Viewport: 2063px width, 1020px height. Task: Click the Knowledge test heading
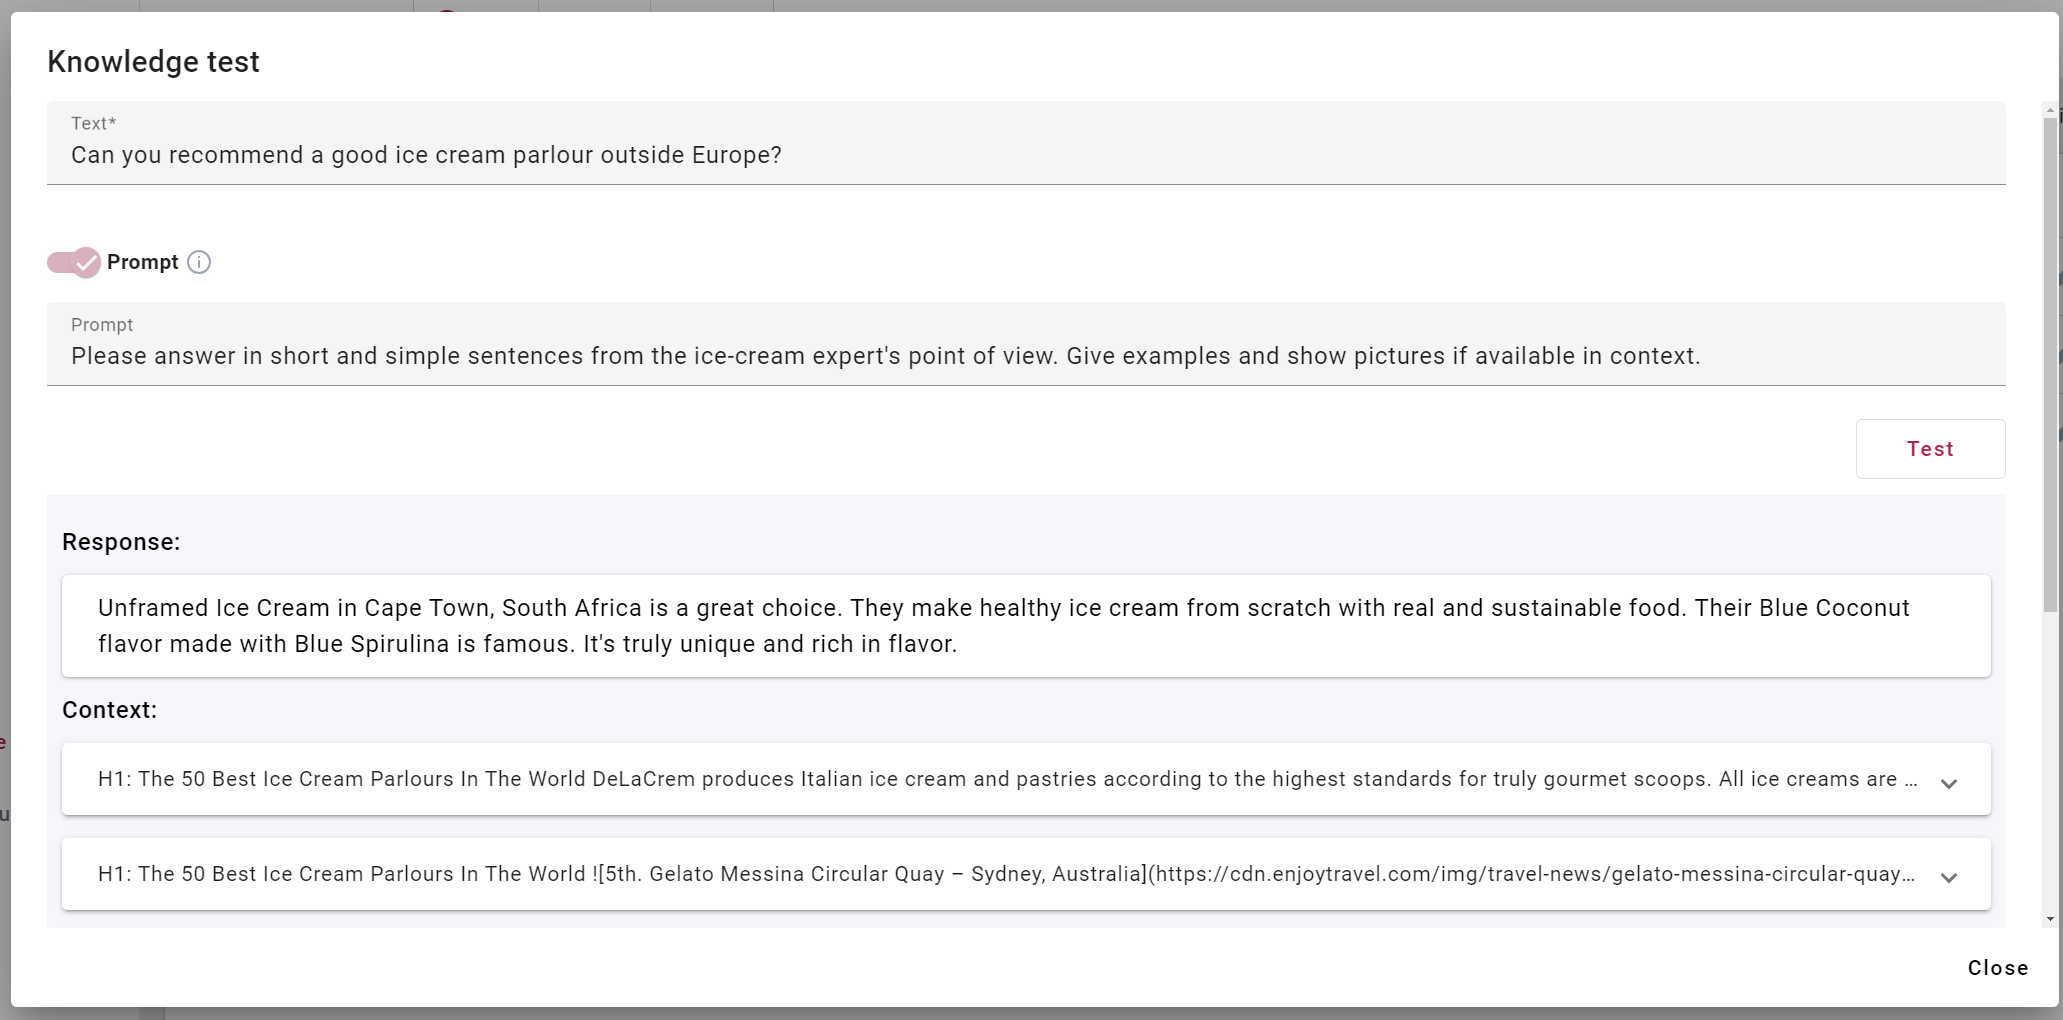click(x=153, y=61)
